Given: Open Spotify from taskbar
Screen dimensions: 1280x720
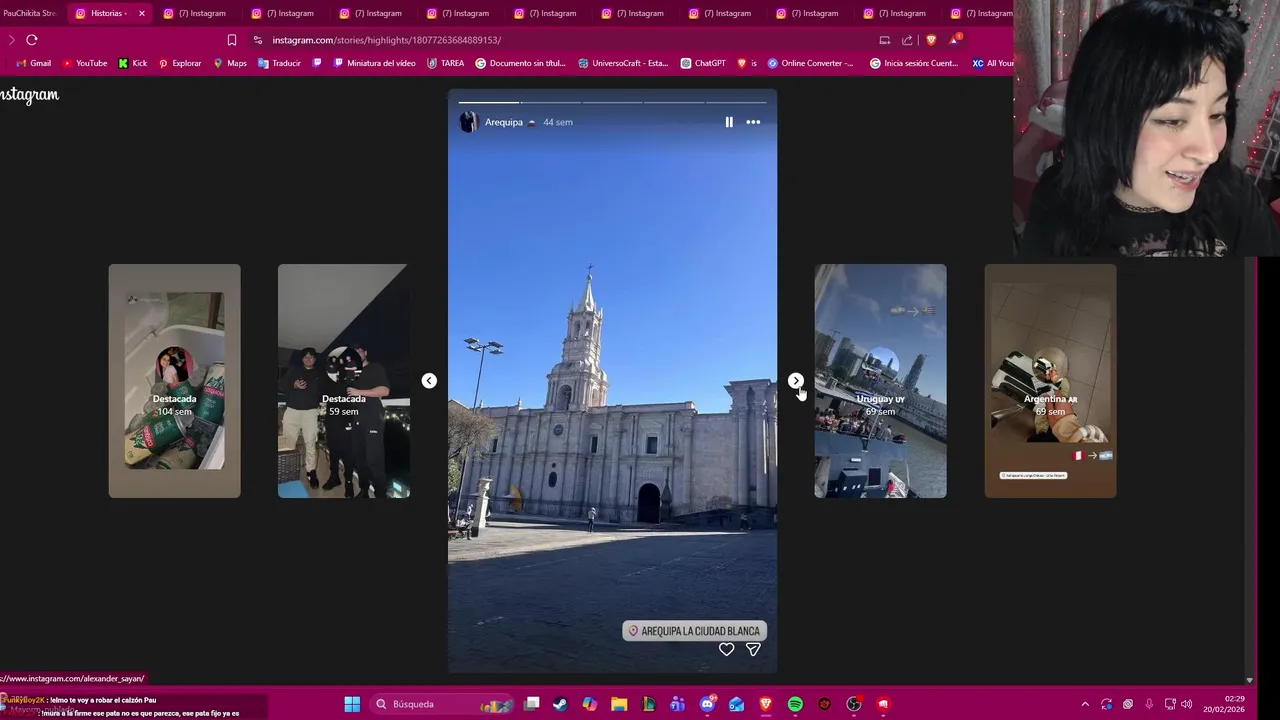Looking at the screenshot, I should coord(795,704).
